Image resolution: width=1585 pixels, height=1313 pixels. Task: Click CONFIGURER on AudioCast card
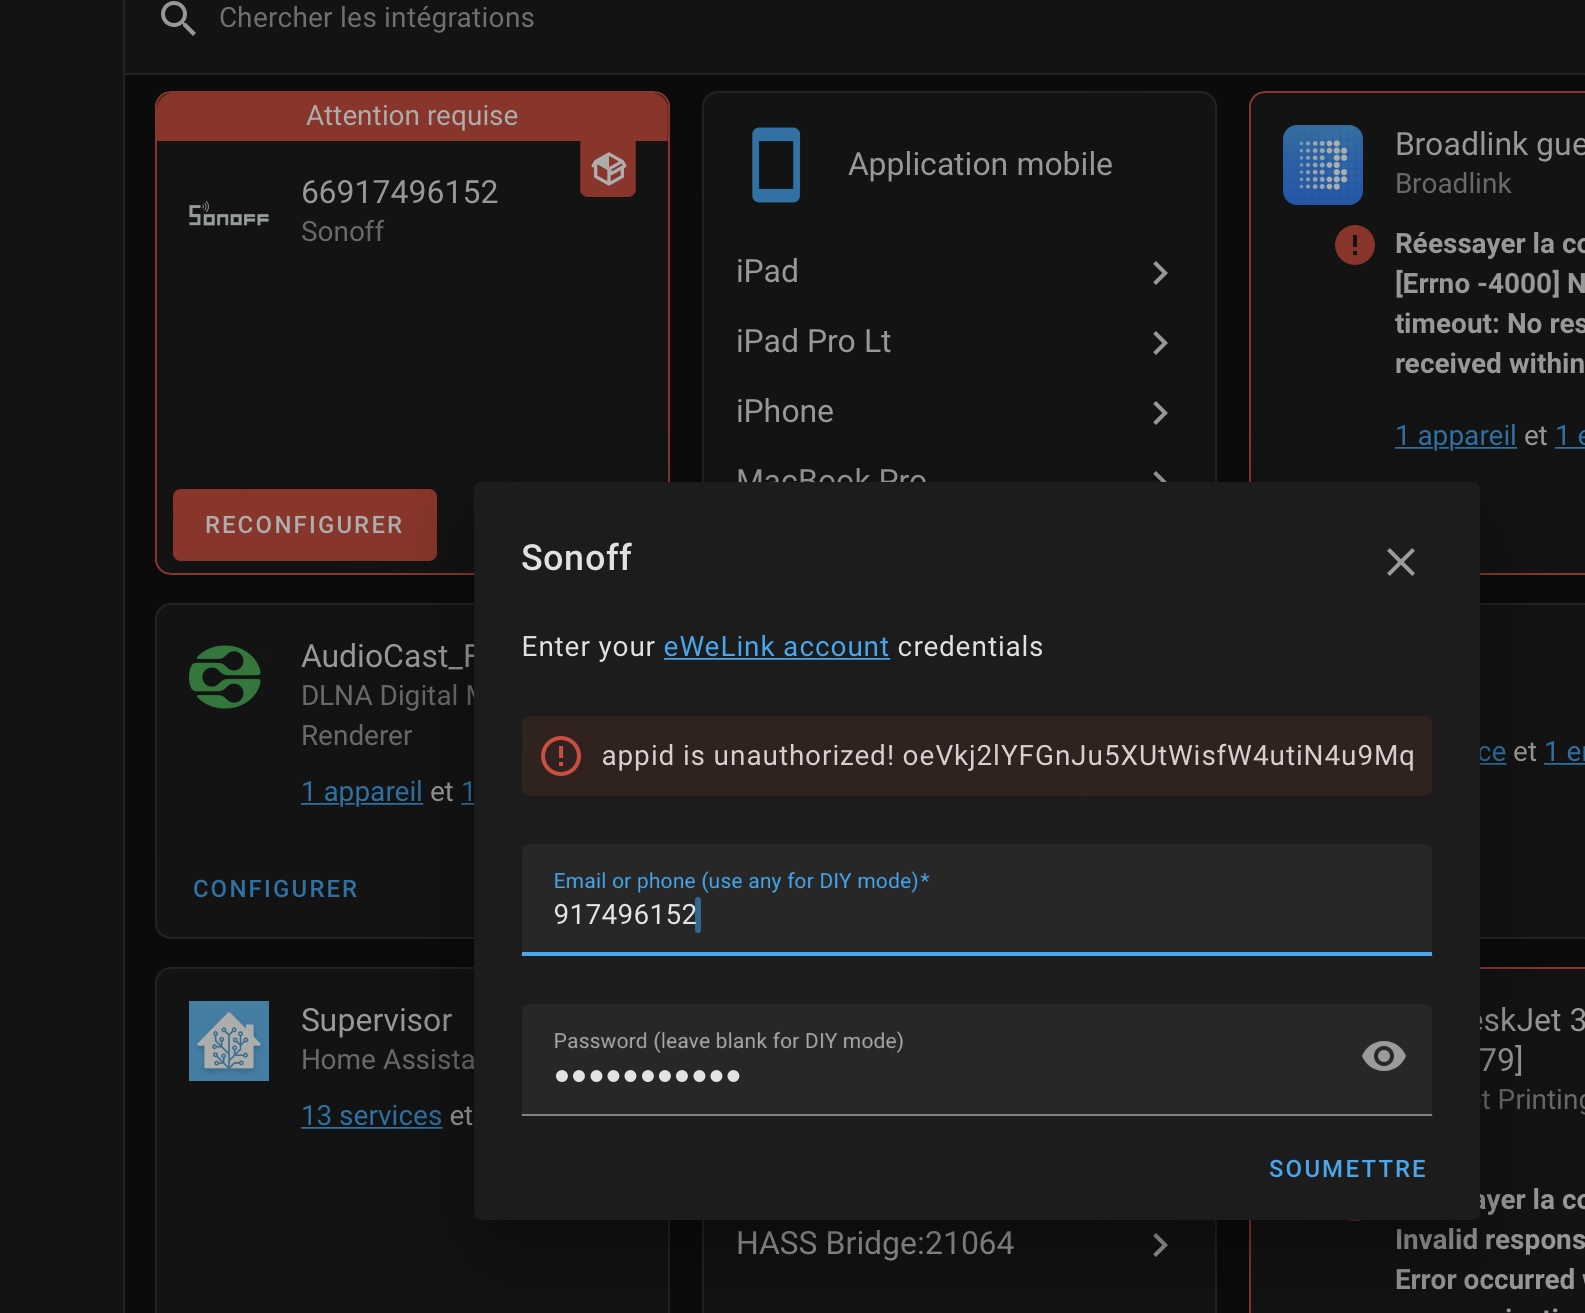(x=276, y=889)
